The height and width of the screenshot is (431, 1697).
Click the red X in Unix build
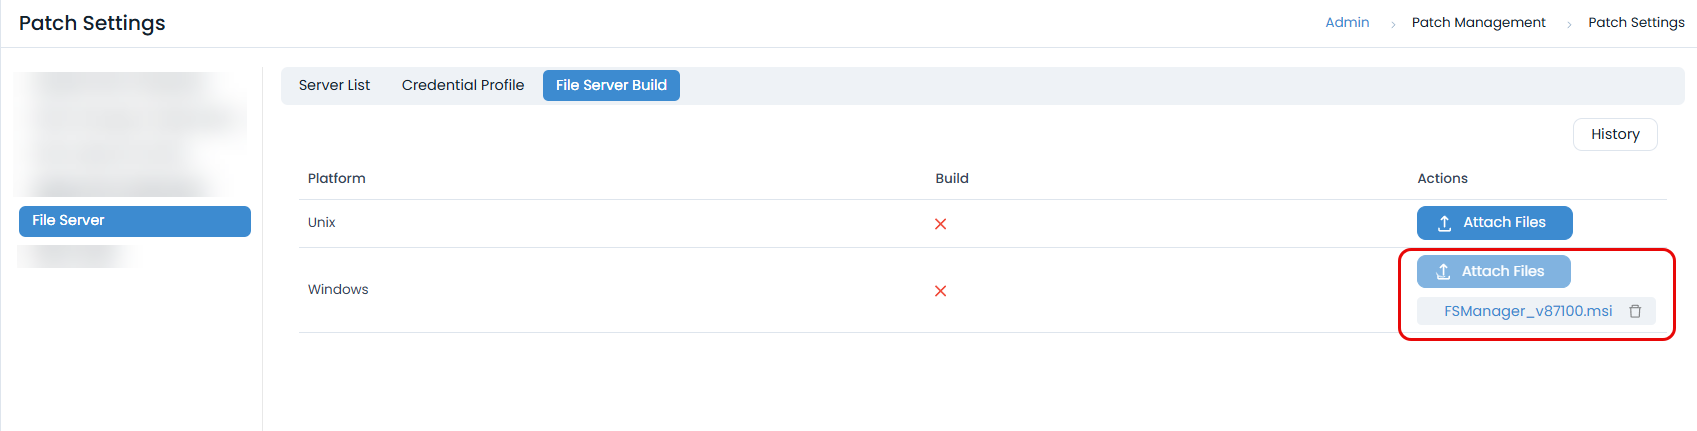point(940,224)
